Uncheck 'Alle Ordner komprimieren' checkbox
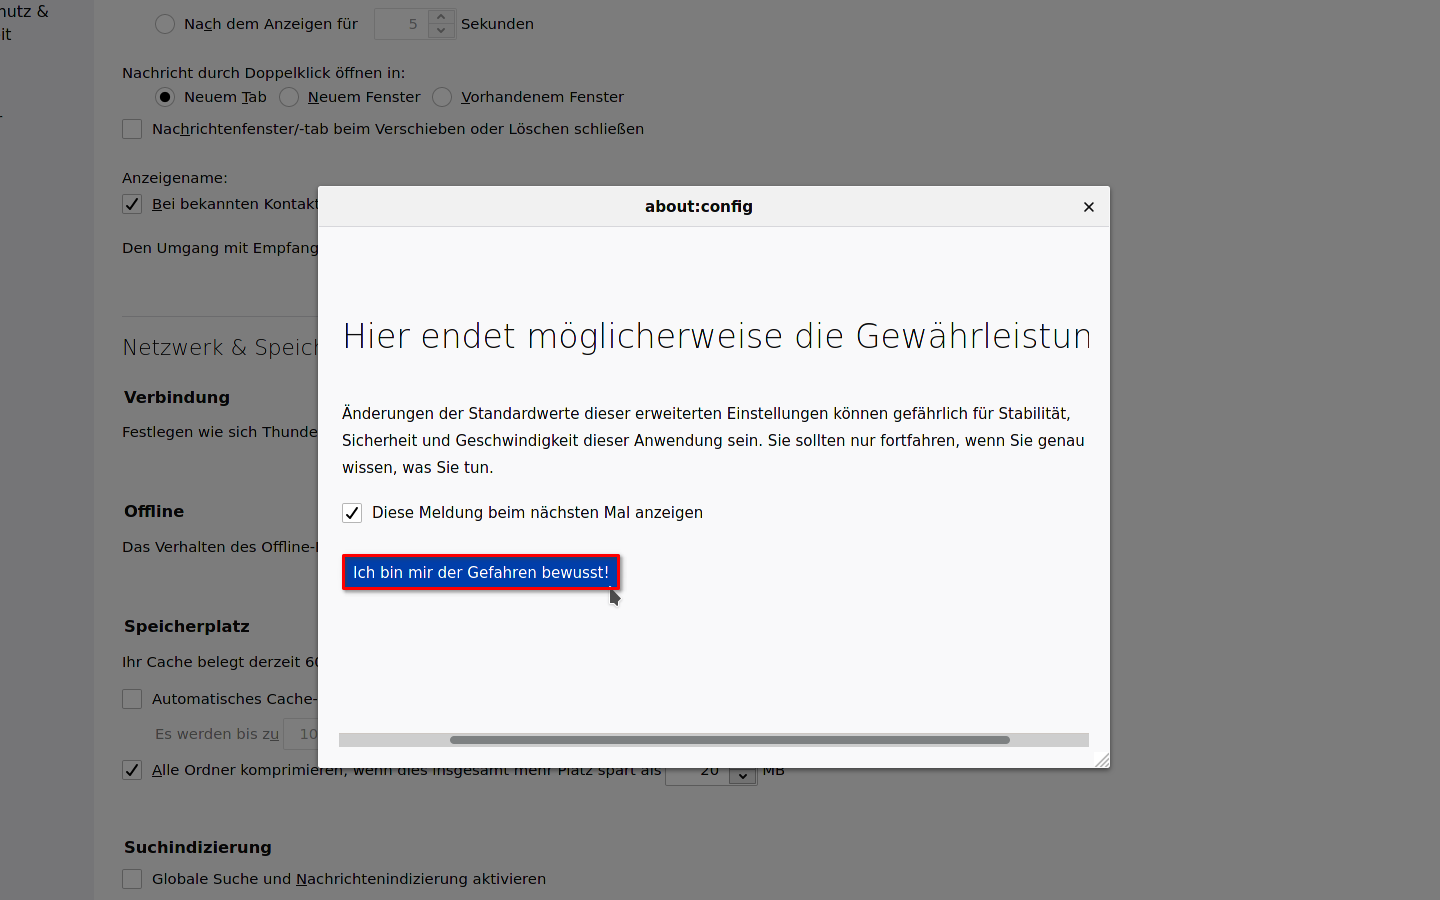Viewport: 1440px width, 900px height. tap(132, 770)
